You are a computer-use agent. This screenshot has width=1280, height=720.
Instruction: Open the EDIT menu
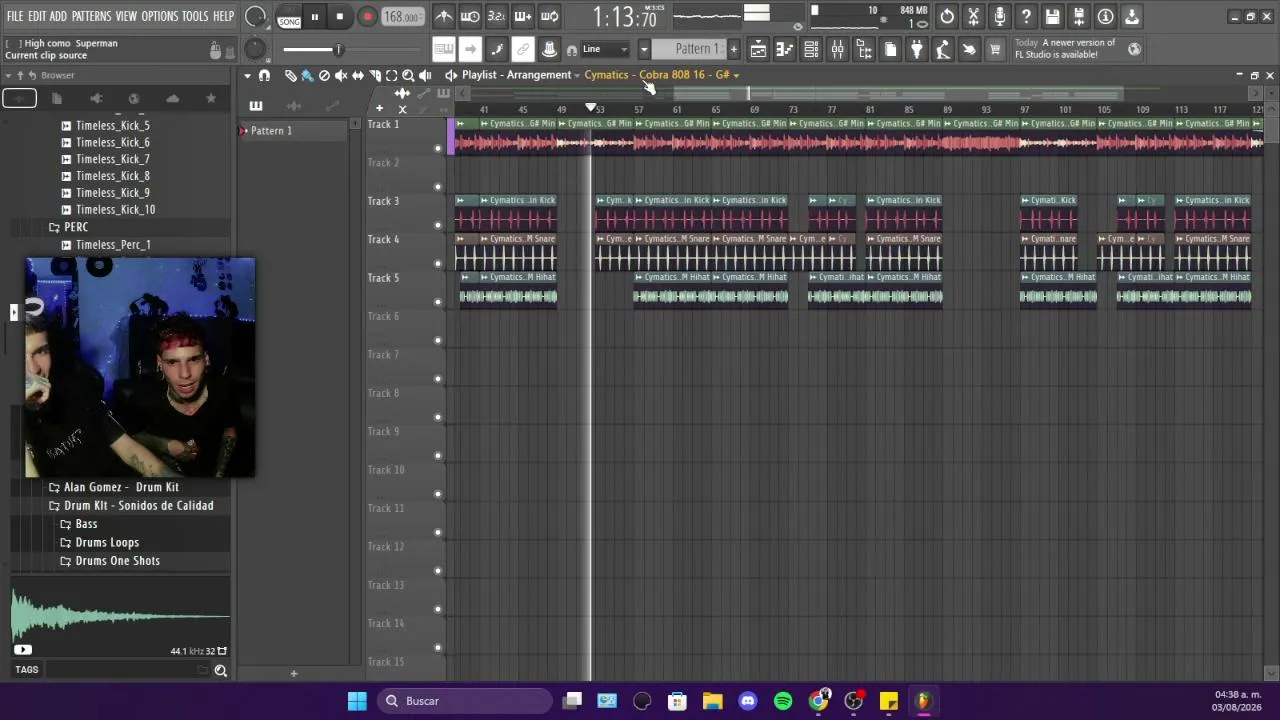pyautogui.click(x=37, y=16)
